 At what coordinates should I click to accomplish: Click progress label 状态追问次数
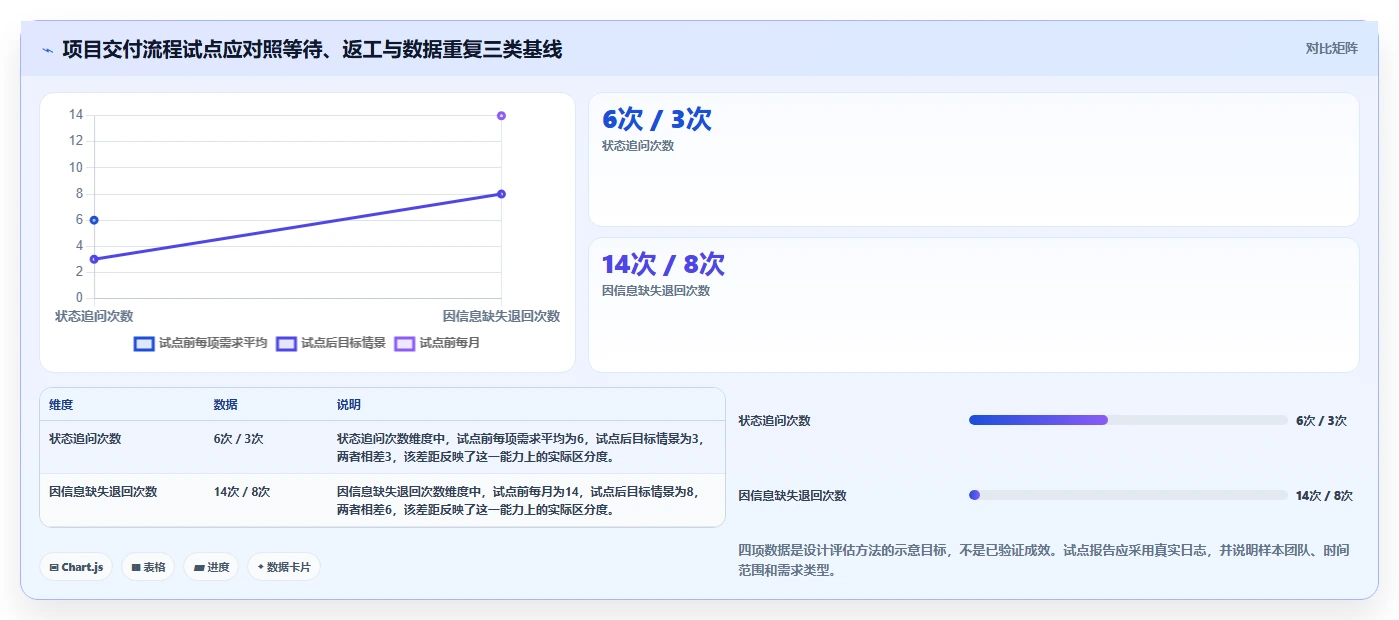(x=774, y=421)
